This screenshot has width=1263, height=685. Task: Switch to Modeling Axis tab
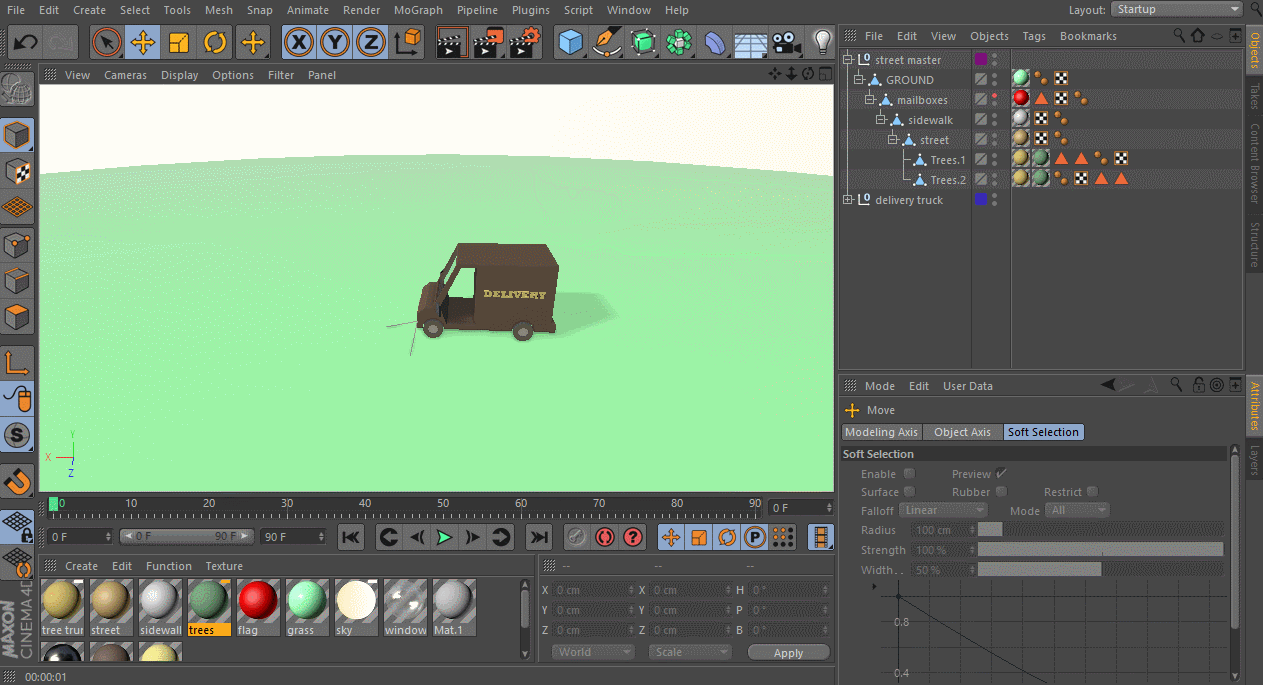coord(882,432)
